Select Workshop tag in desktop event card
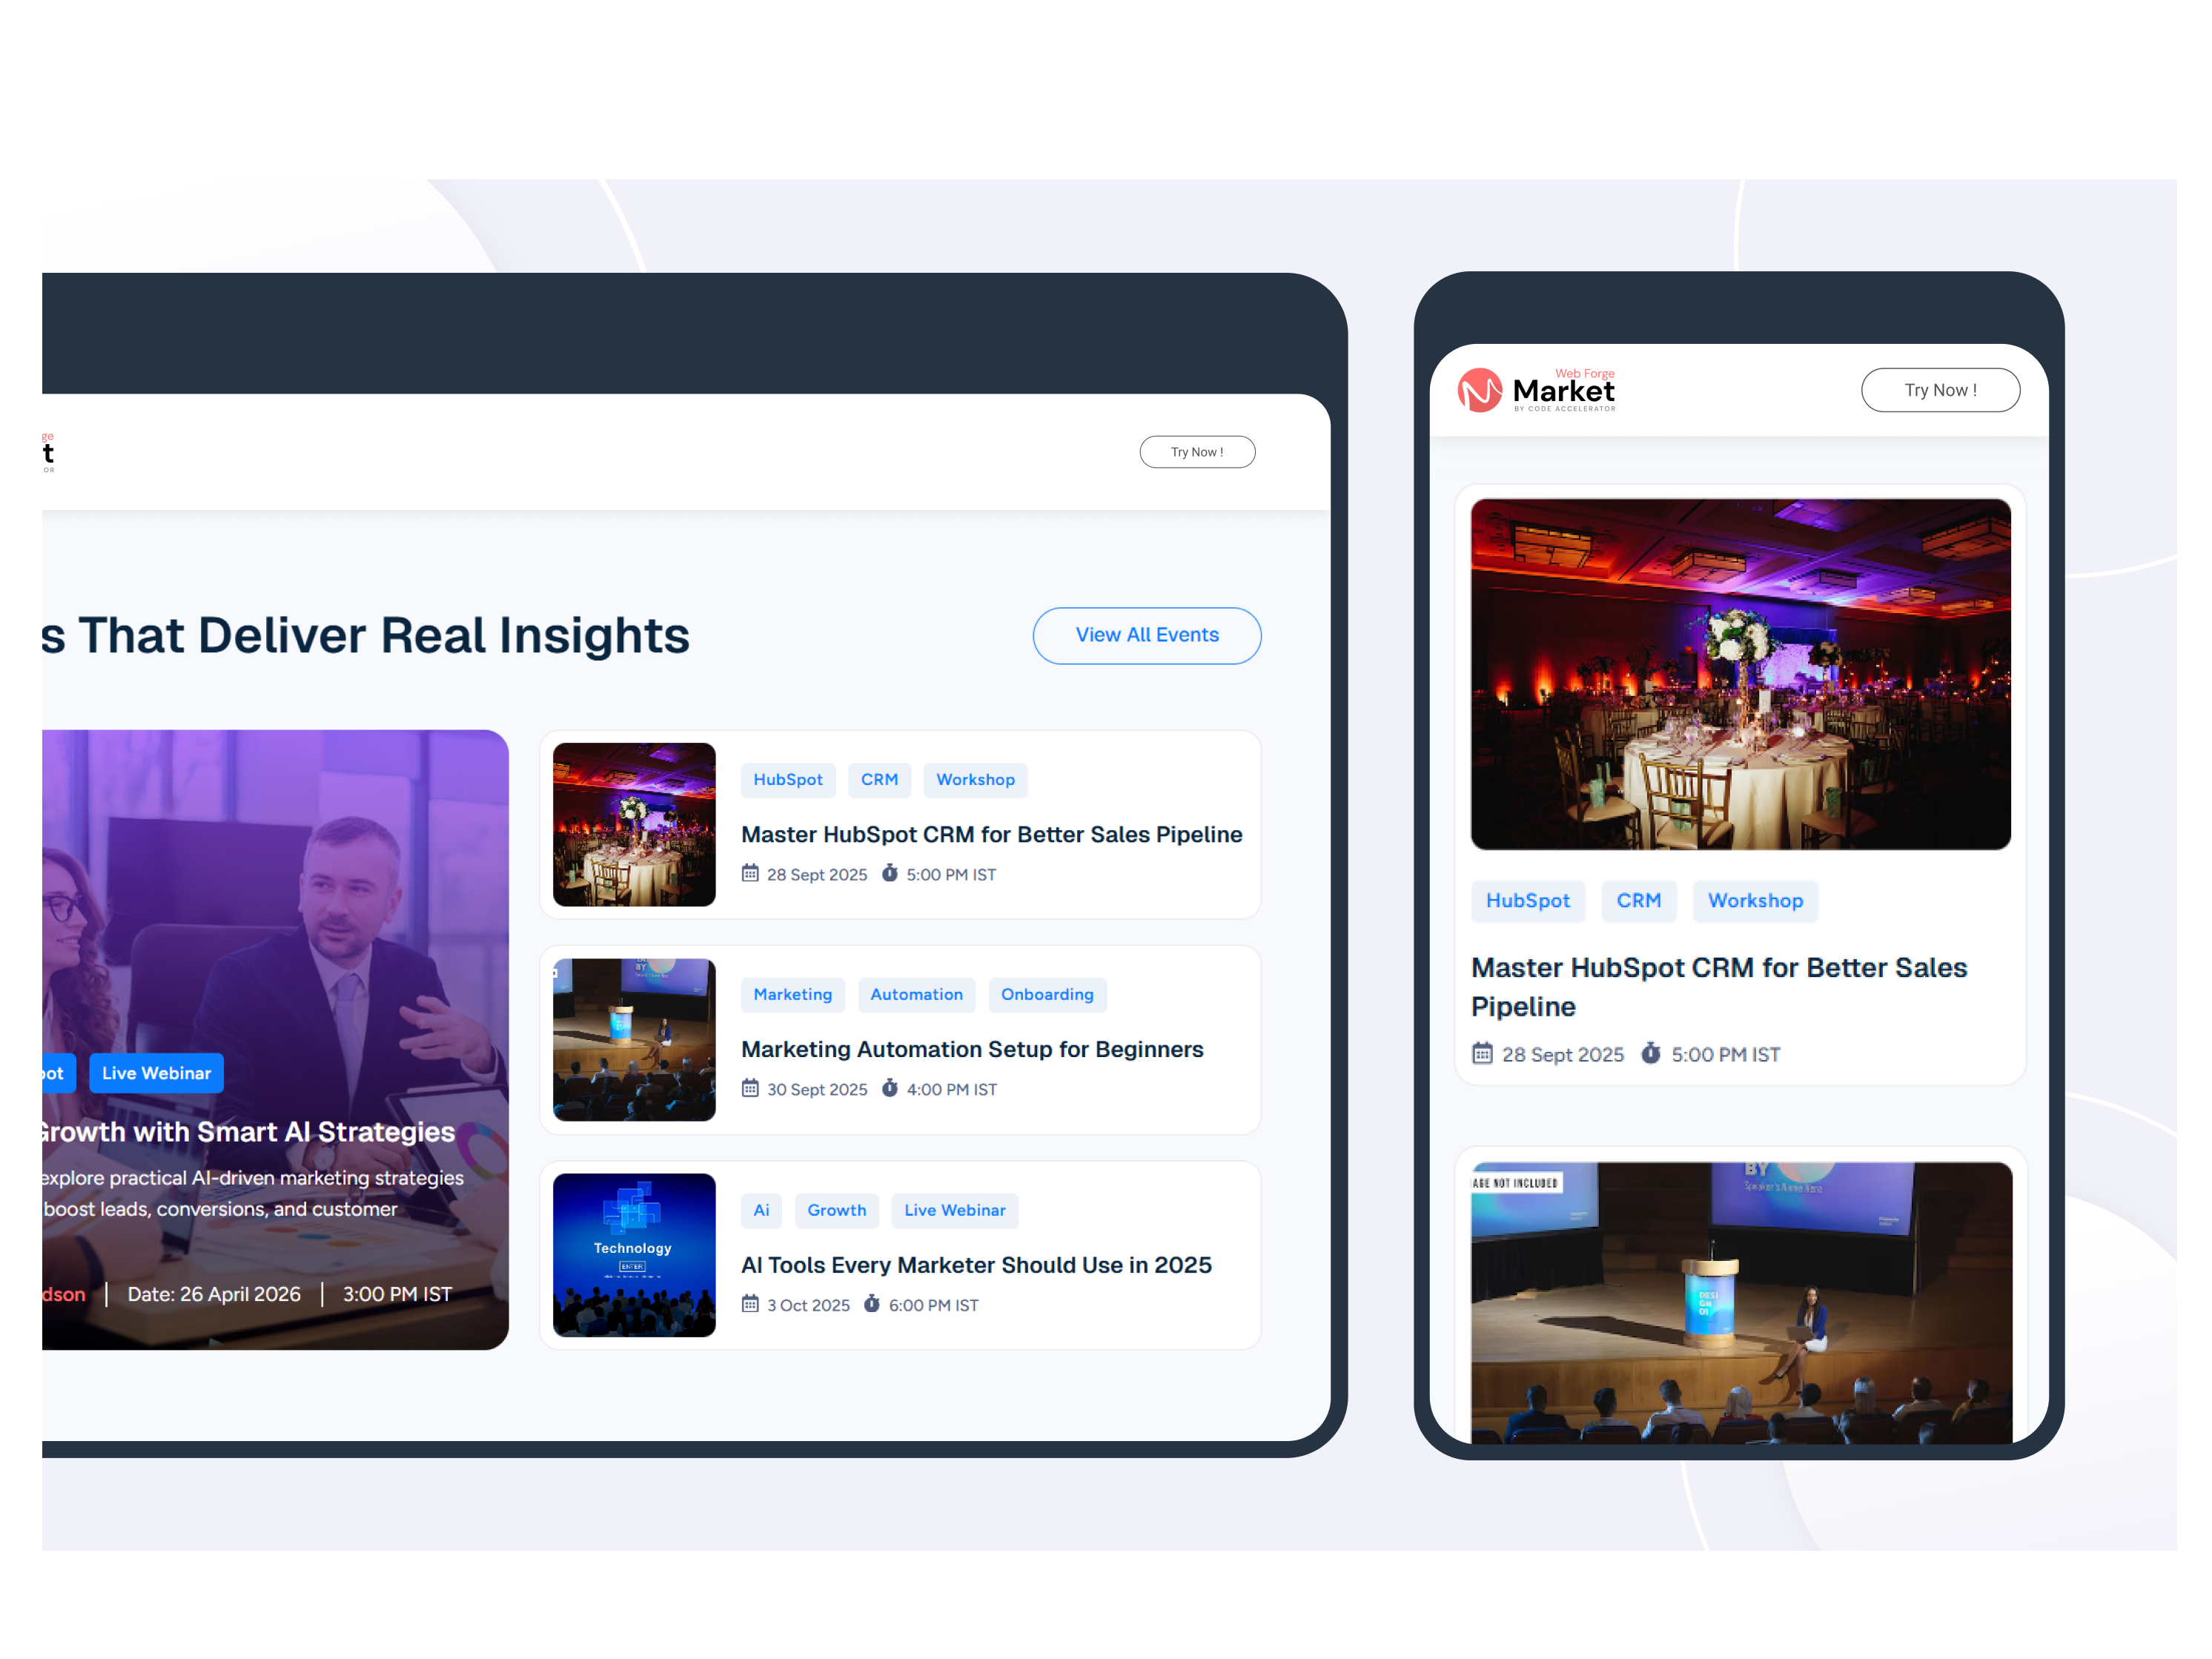Screen dimensions: 2212x1659 tap(975, 780)
